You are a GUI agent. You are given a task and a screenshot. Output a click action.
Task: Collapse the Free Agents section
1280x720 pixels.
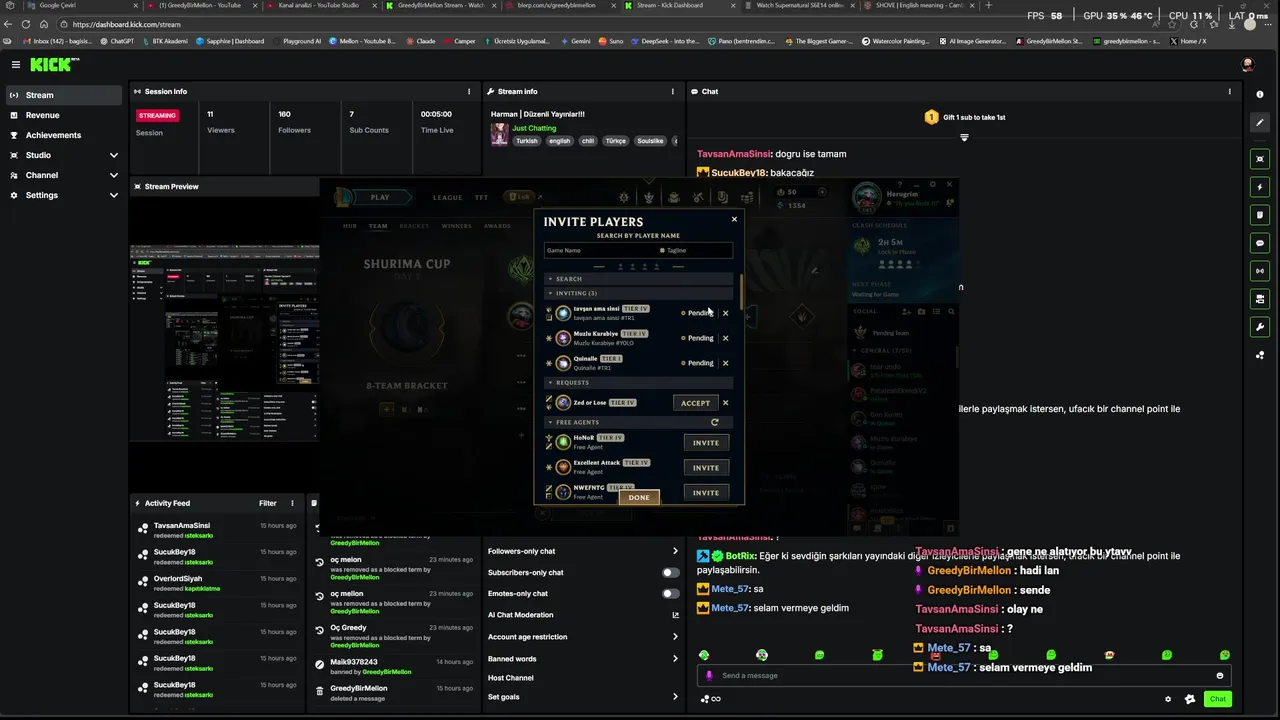[x=550, y=422]
